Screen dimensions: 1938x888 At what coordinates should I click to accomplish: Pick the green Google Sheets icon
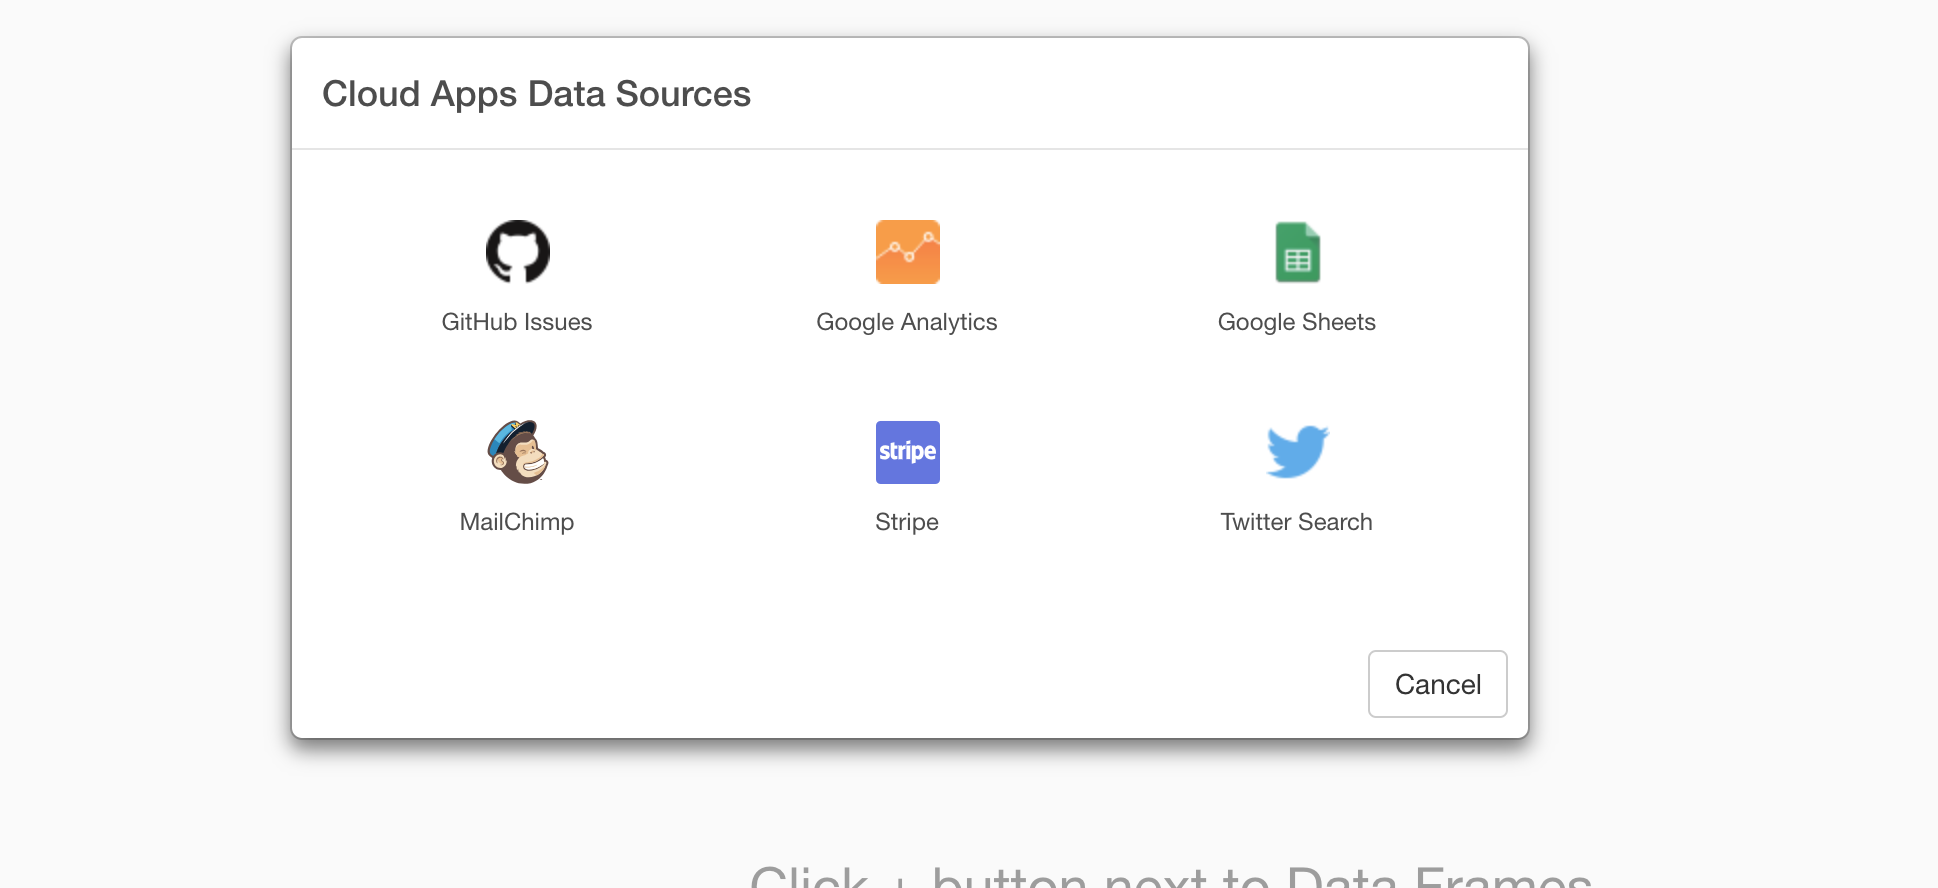coord(1297,252)
